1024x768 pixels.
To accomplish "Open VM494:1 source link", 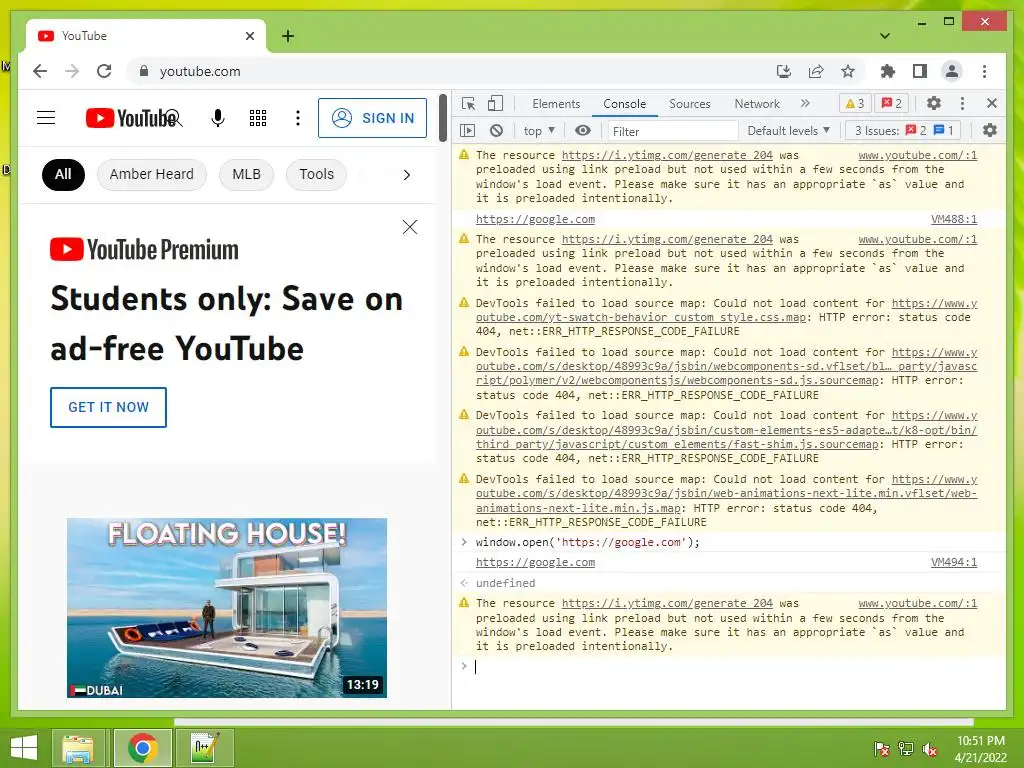I will point(953,562).
